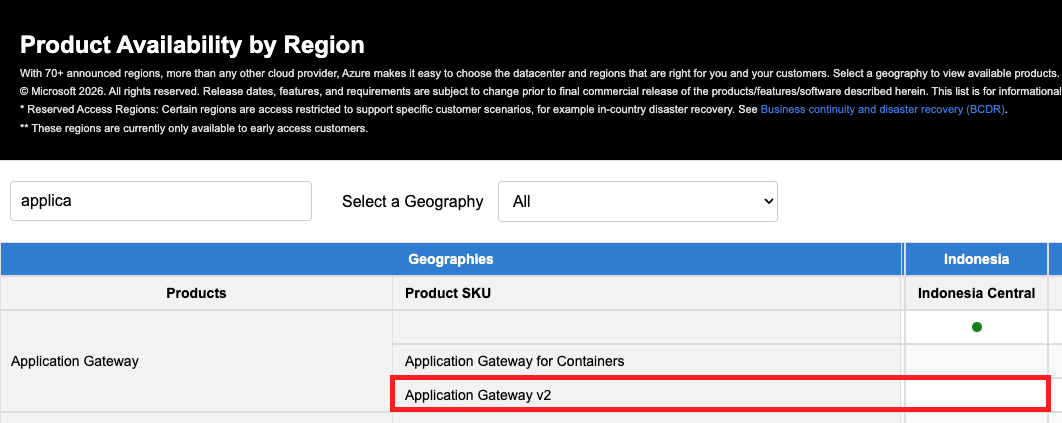This screenshot has height=423, width=1062.
Task: Select the Application Gateway v2 SKU
Action: pos(478,395)
